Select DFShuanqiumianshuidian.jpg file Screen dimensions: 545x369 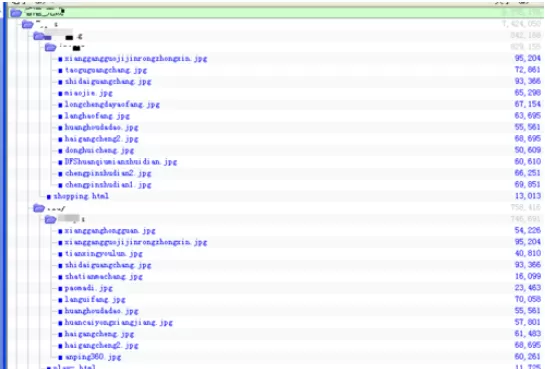click(121, 162)
